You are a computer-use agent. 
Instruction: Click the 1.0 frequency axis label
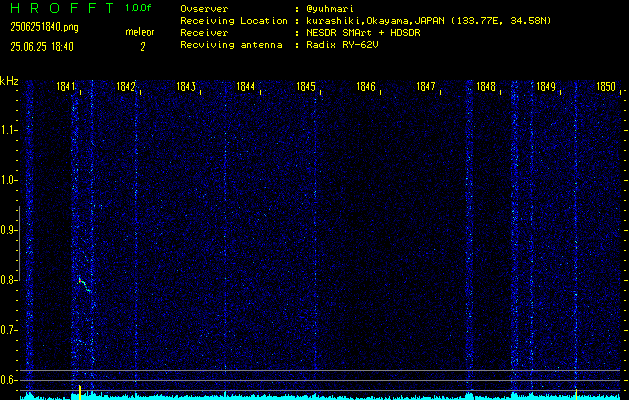point(8,181)
